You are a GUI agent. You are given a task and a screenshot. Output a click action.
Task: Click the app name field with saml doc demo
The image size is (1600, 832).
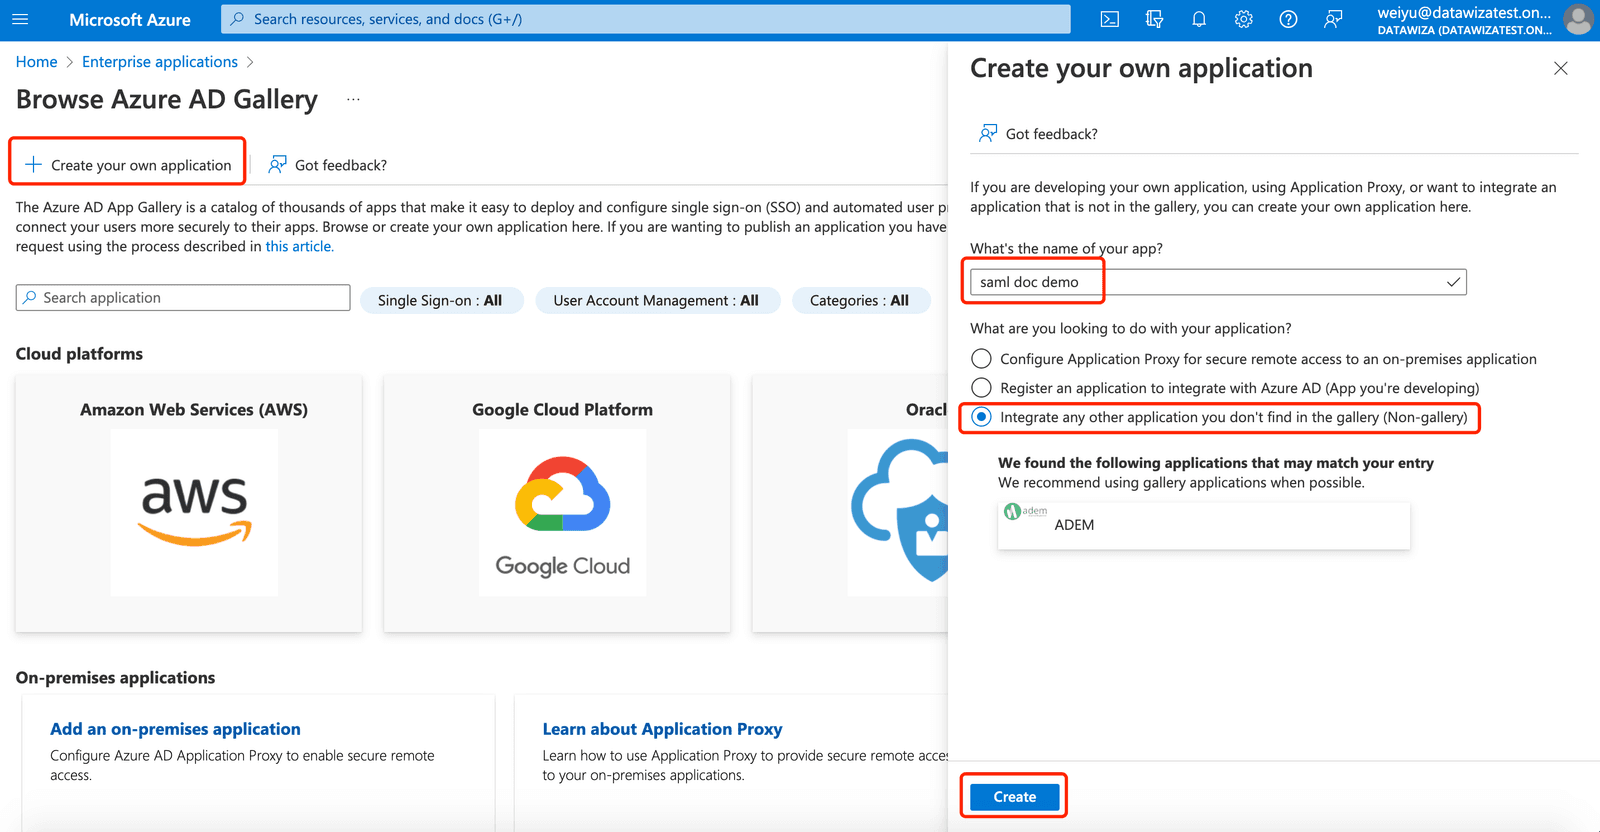point(1218,282)
